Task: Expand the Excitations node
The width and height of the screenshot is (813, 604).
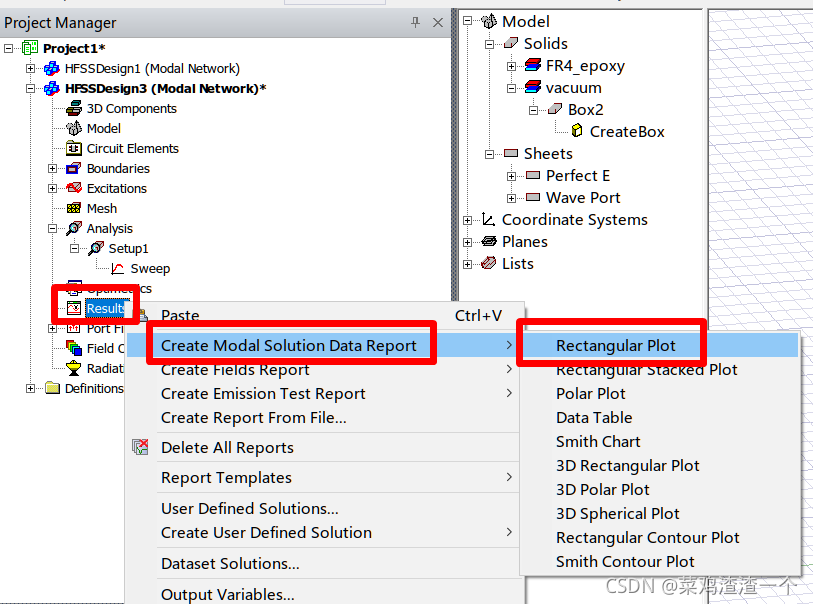Action: 52,189
